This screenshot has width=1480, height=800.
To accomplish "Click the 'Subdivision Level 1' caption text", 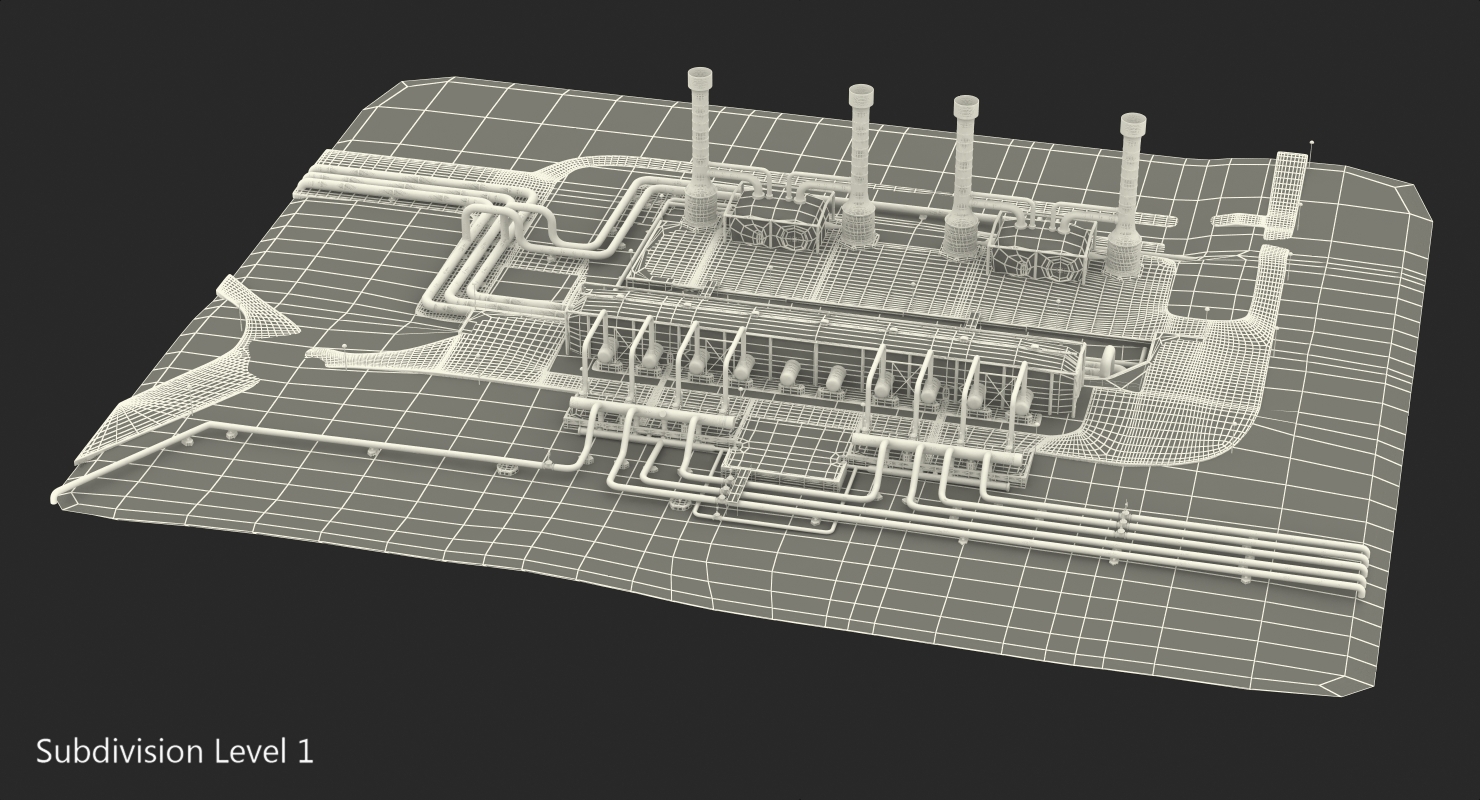I will point(175,751).
